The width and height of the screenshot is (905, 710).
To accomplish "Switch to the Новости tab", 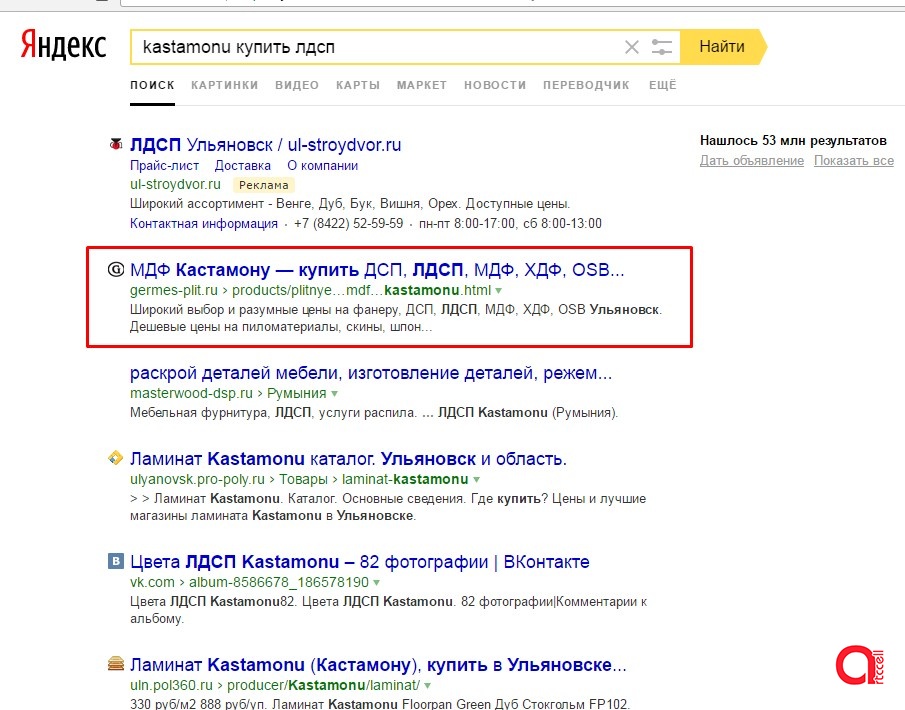I will [495, 85].
